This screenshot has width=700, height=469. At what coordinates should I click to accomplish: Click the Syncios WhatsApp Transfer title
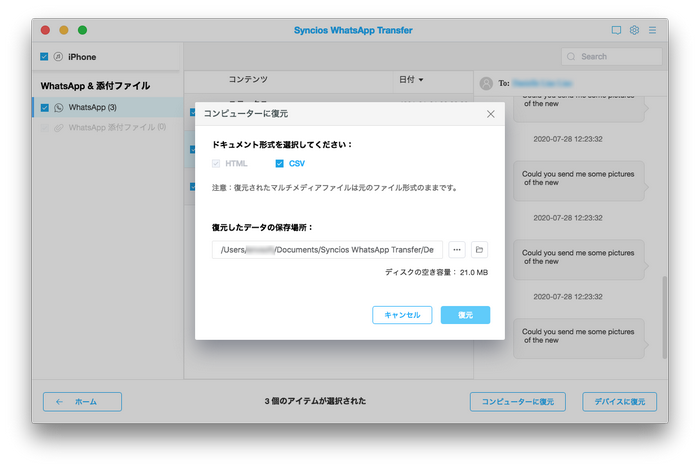tap(353, 30)
